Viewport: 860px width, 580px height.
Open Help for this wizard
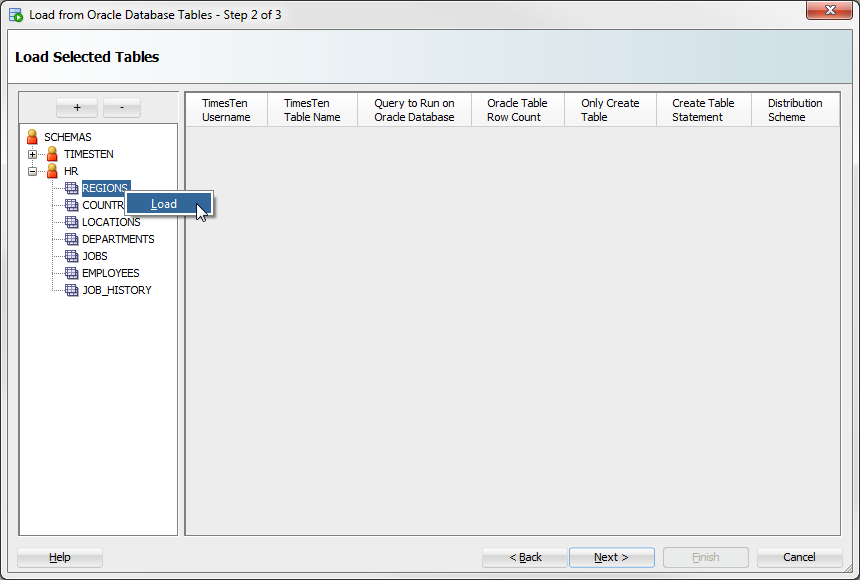tap(60, 557)
